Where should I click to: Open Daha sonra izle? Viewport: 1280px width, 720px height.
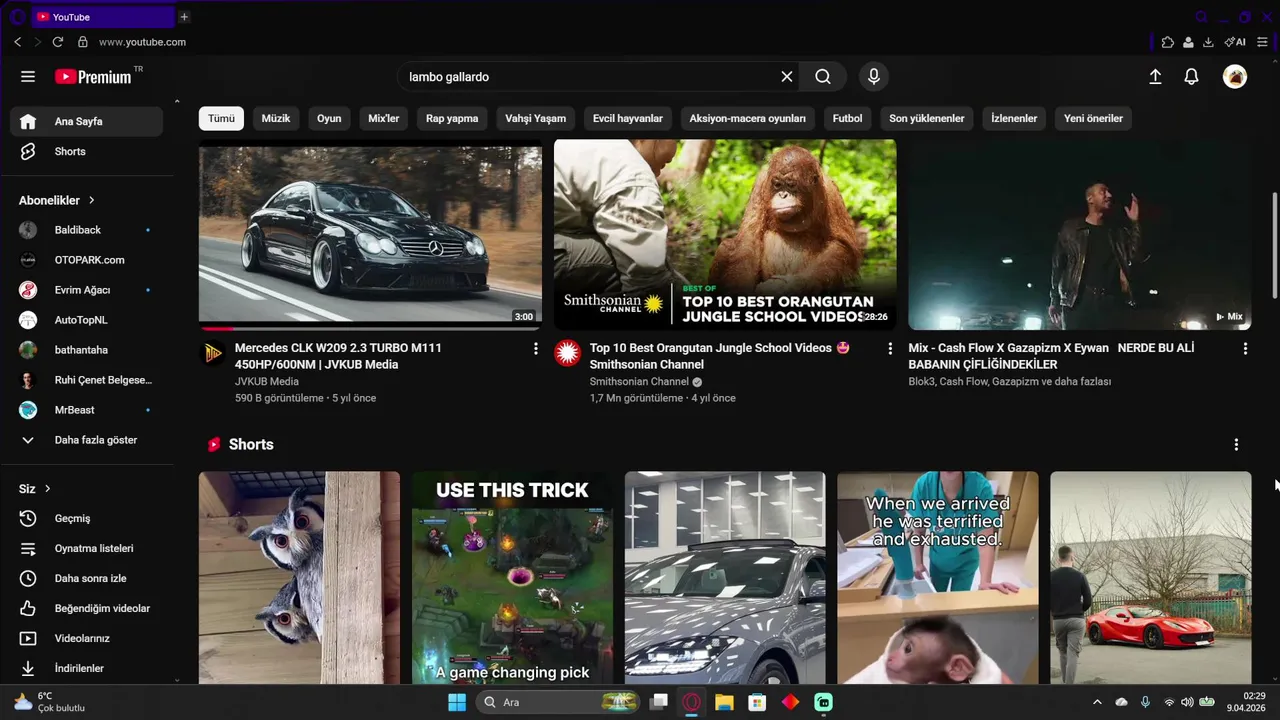[87, 578]
